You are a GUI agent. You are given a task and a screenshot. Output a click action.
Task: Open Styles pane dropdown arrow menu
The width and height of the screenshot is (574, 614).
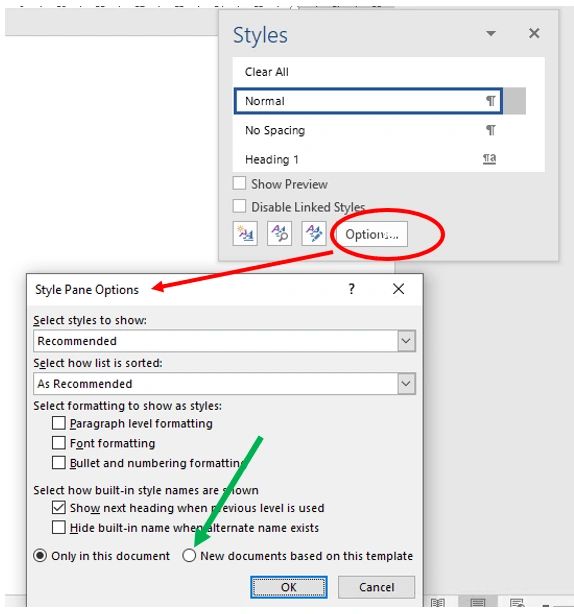pos(491,34)
